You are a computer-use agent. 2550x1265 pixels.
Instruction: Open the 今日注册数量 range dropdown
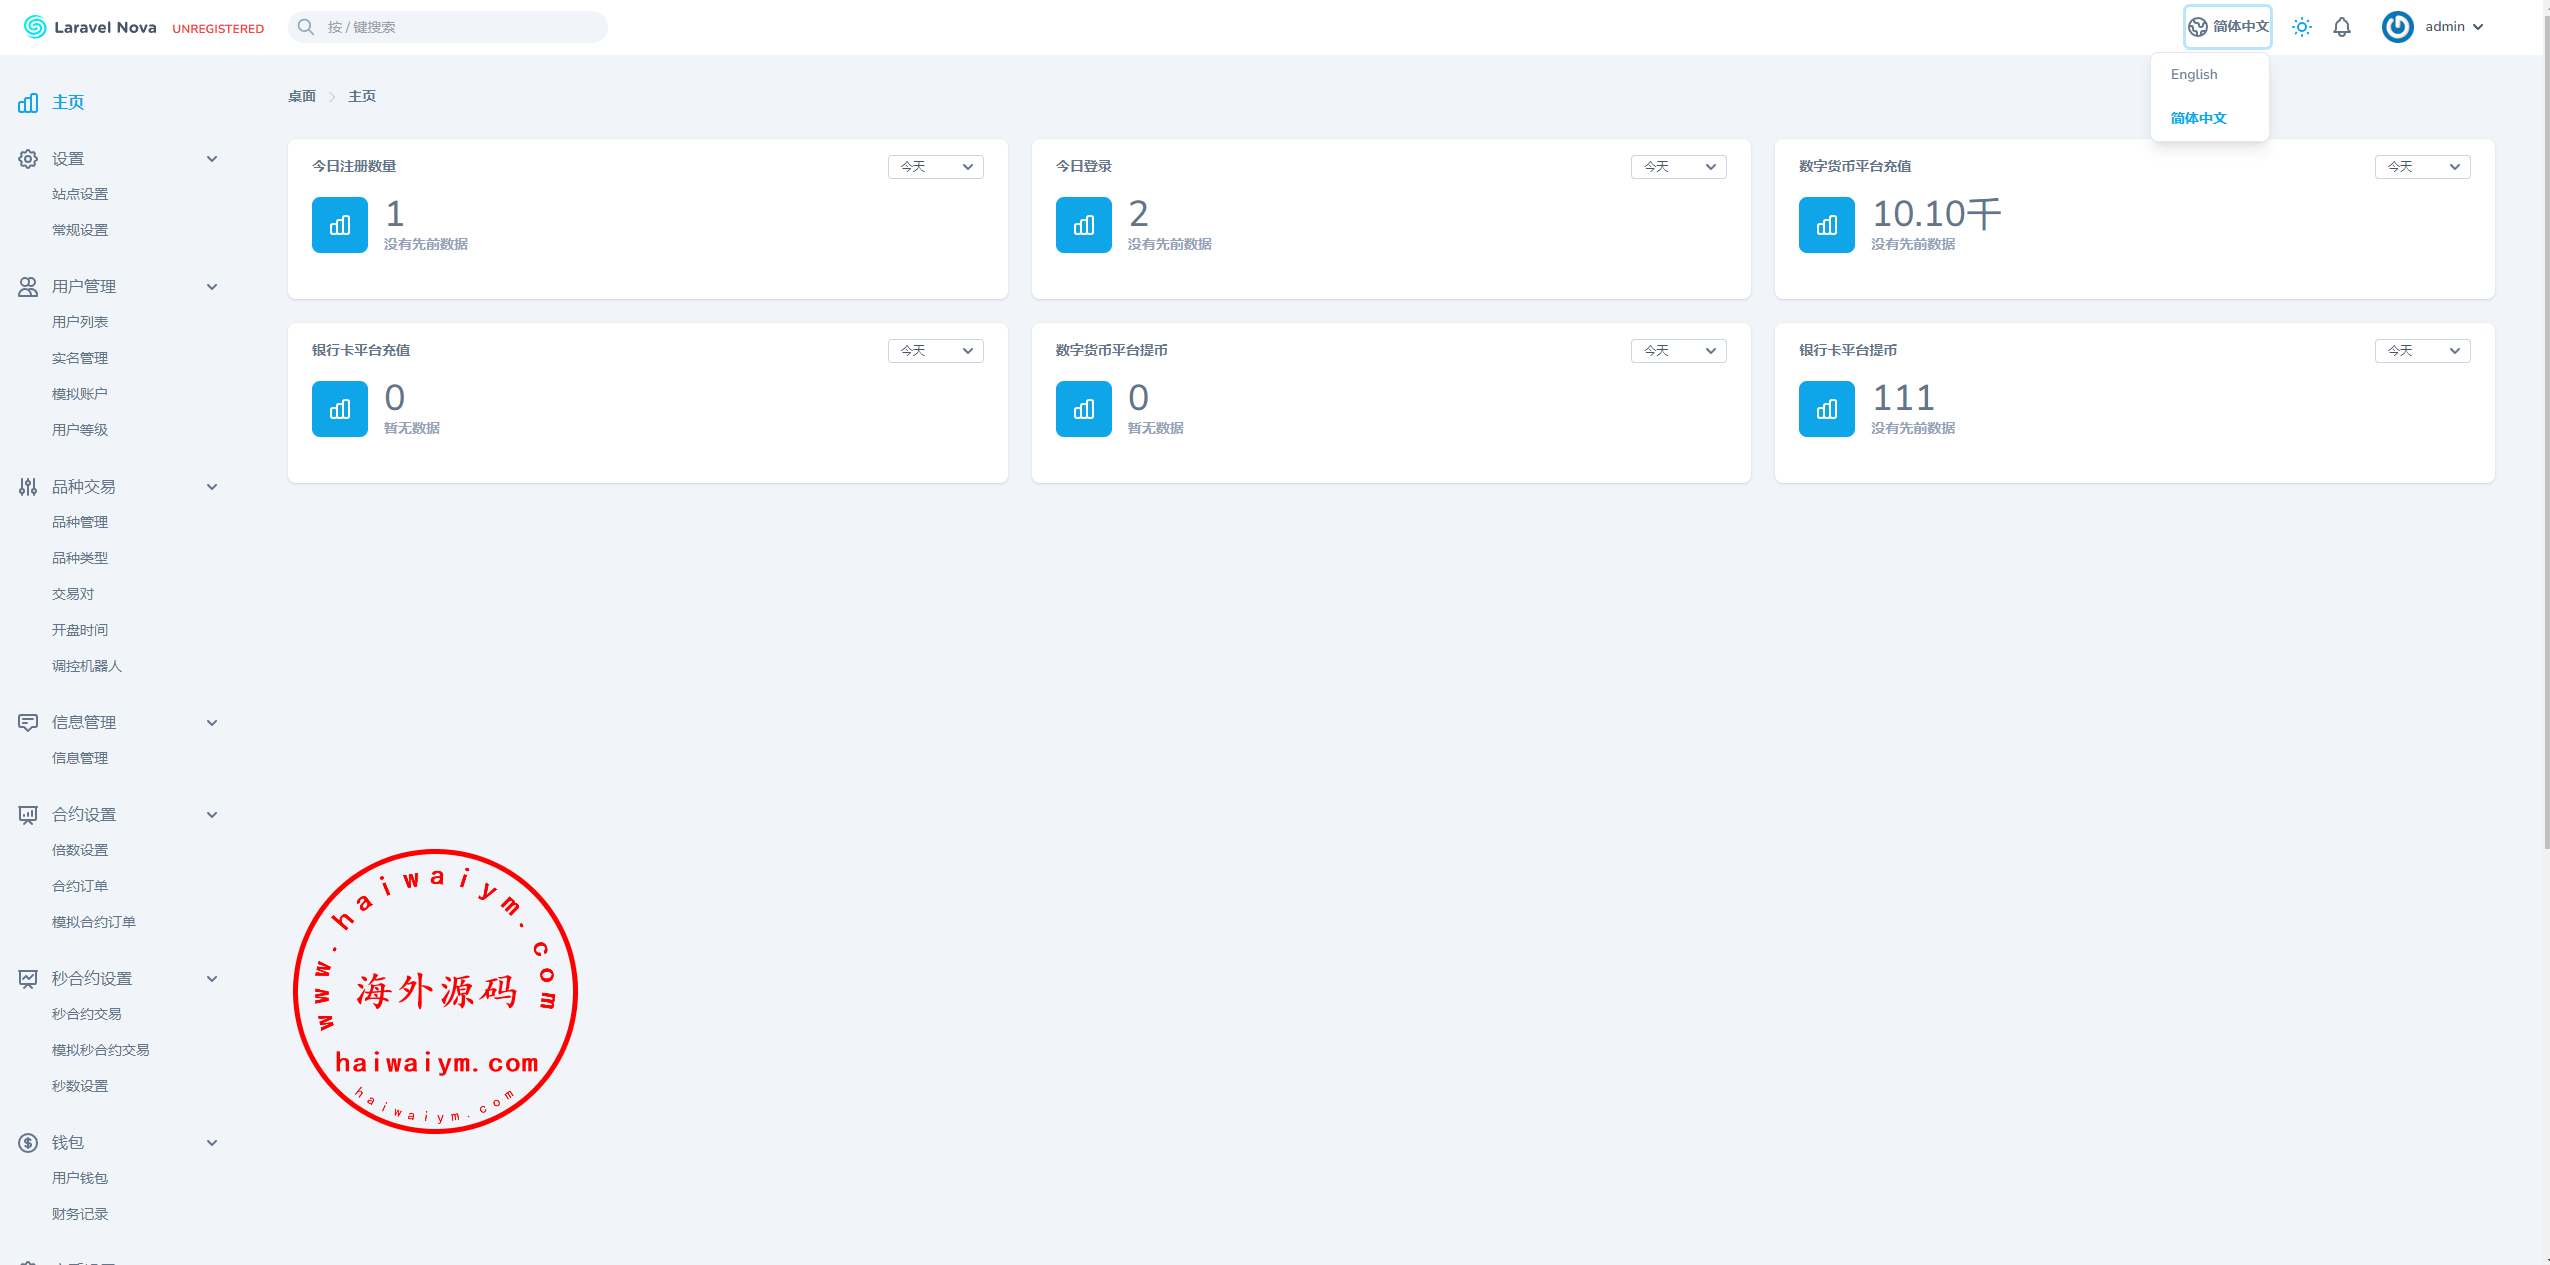pyautogui.click(x=935, y=167)
